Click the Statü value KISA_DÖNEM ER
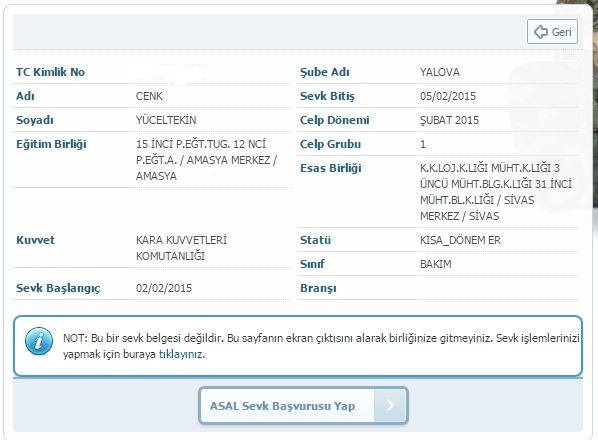Viewport: 598px width, 440px height. pos(460,240)
